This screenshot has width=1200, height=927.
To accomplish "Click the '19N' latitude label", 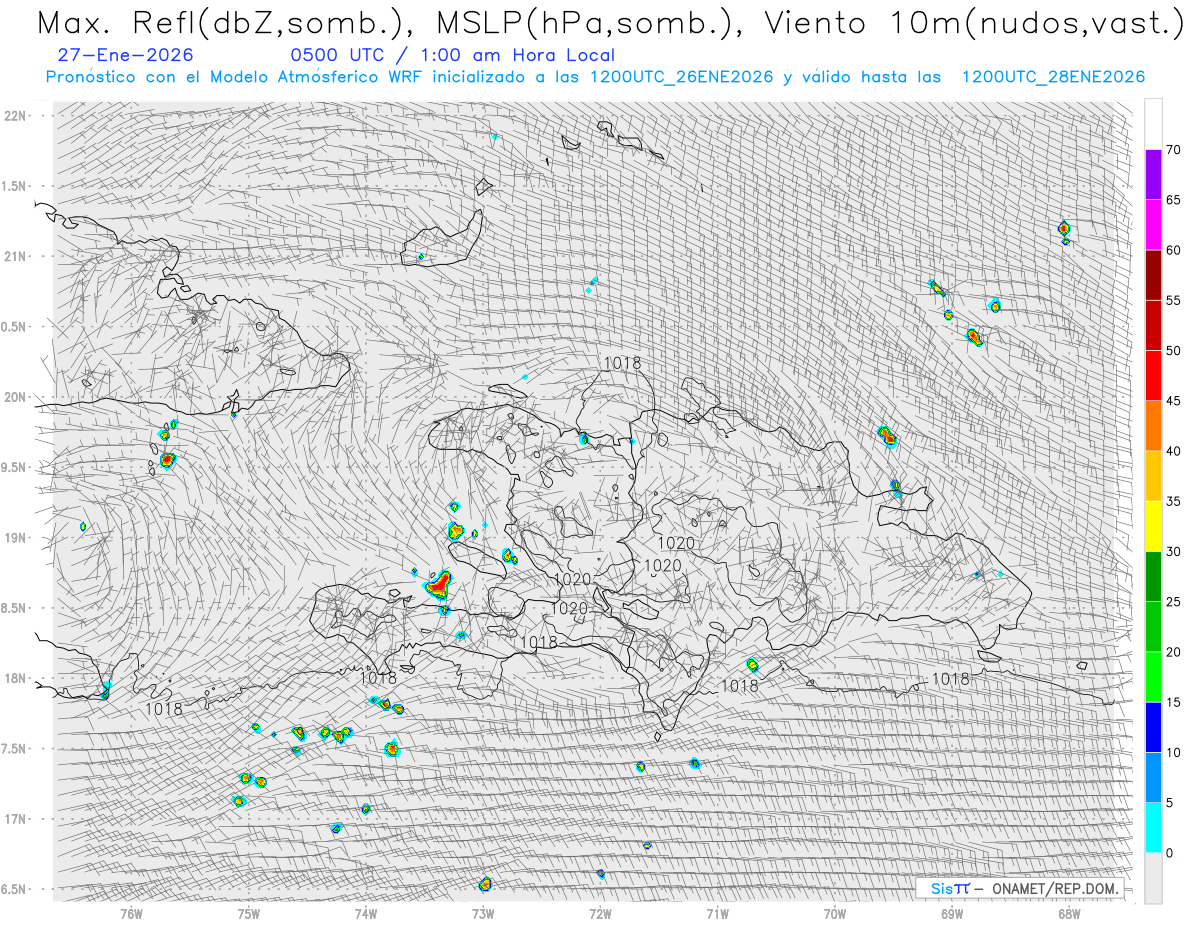I will tap(15, 538).
